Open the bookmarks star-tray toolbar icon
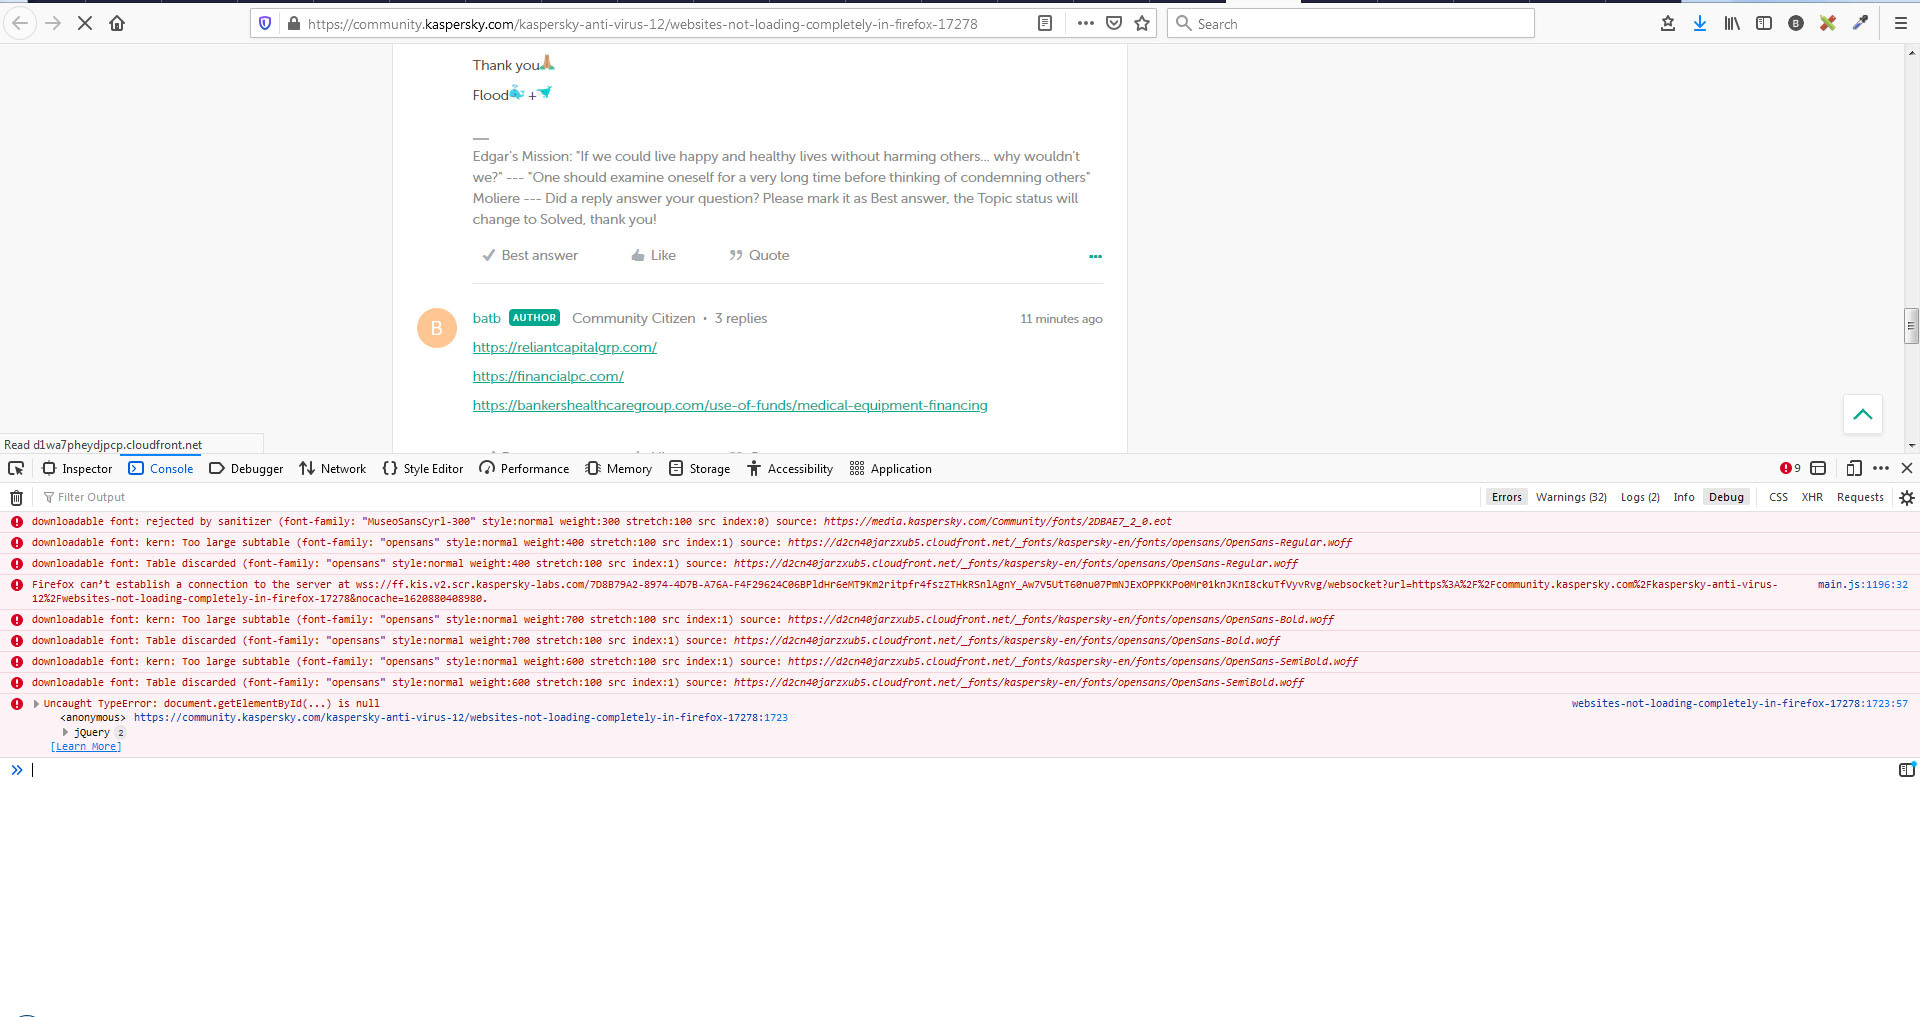Viewport: 1920px width, 1017px height. click(x=1668, y=23)
